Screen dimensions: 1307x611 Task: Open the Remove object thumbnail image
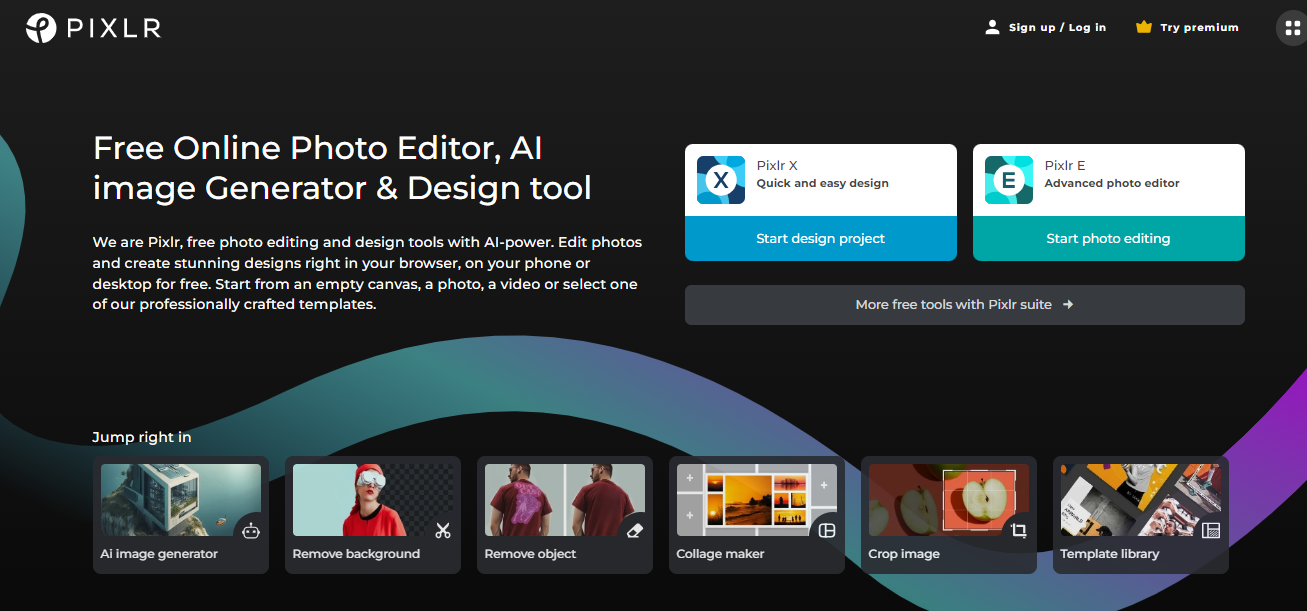coord(565,500)
